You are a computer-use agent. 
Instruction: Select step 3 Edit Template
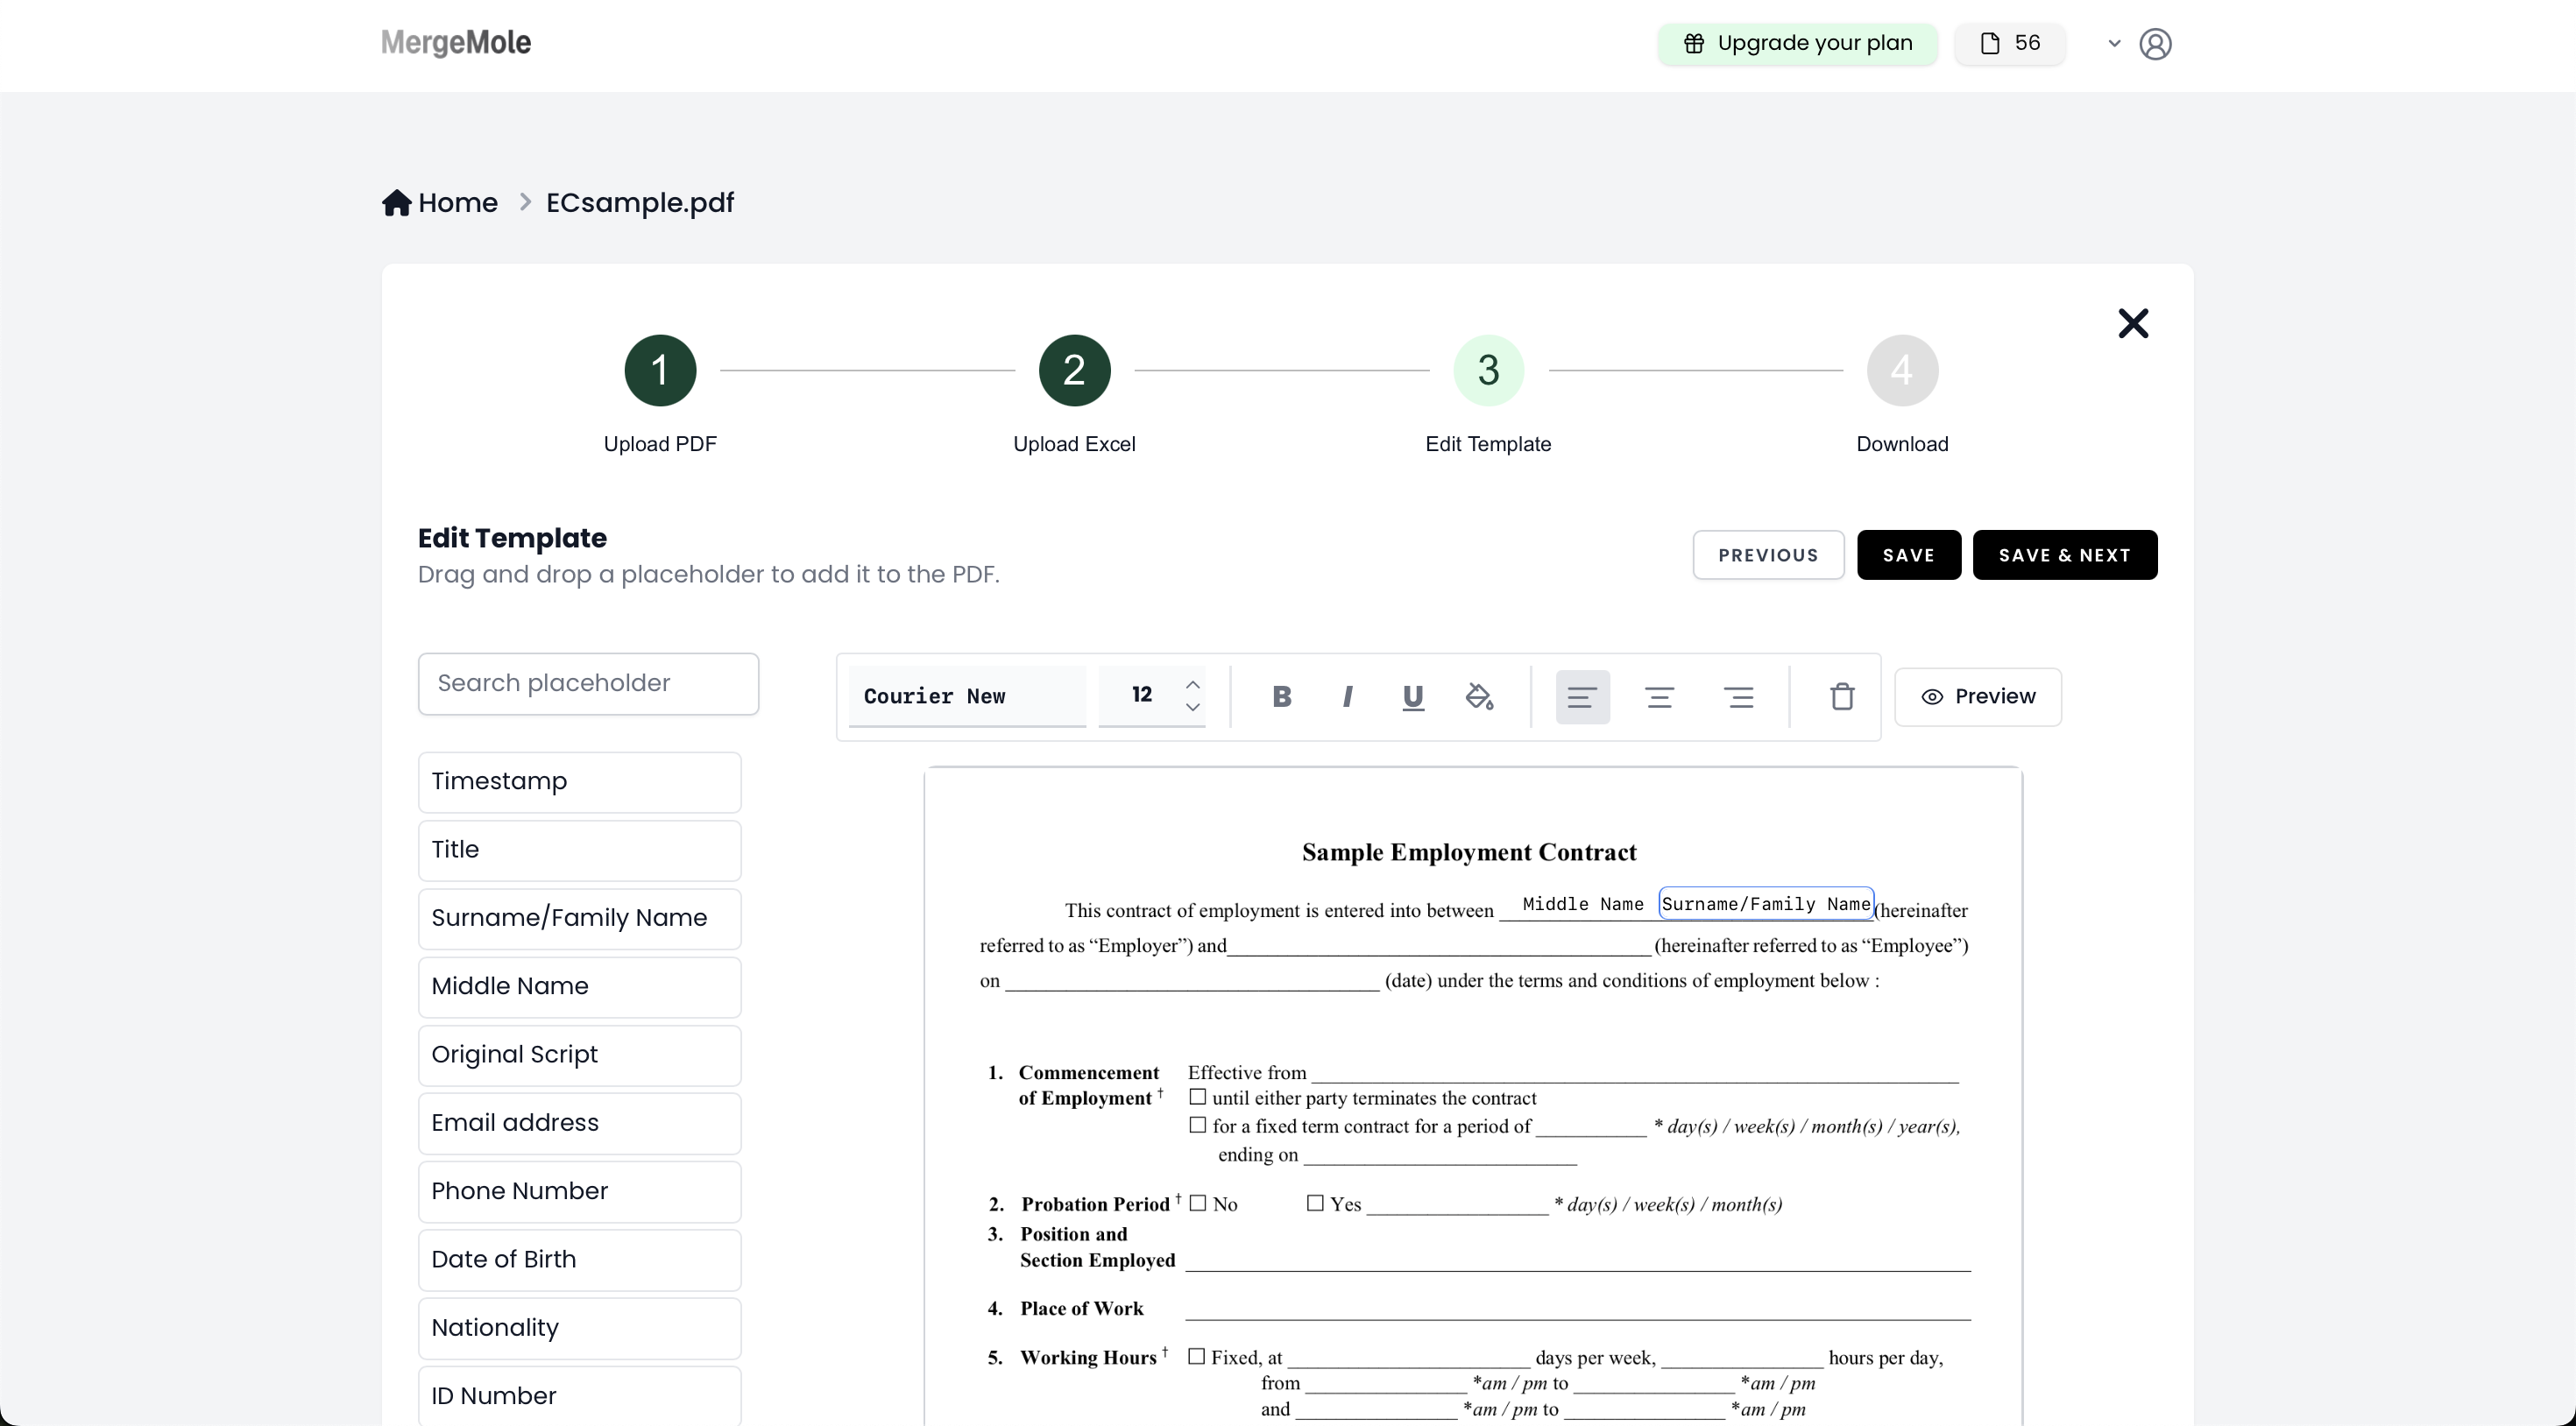click(x=1488, y=370)
